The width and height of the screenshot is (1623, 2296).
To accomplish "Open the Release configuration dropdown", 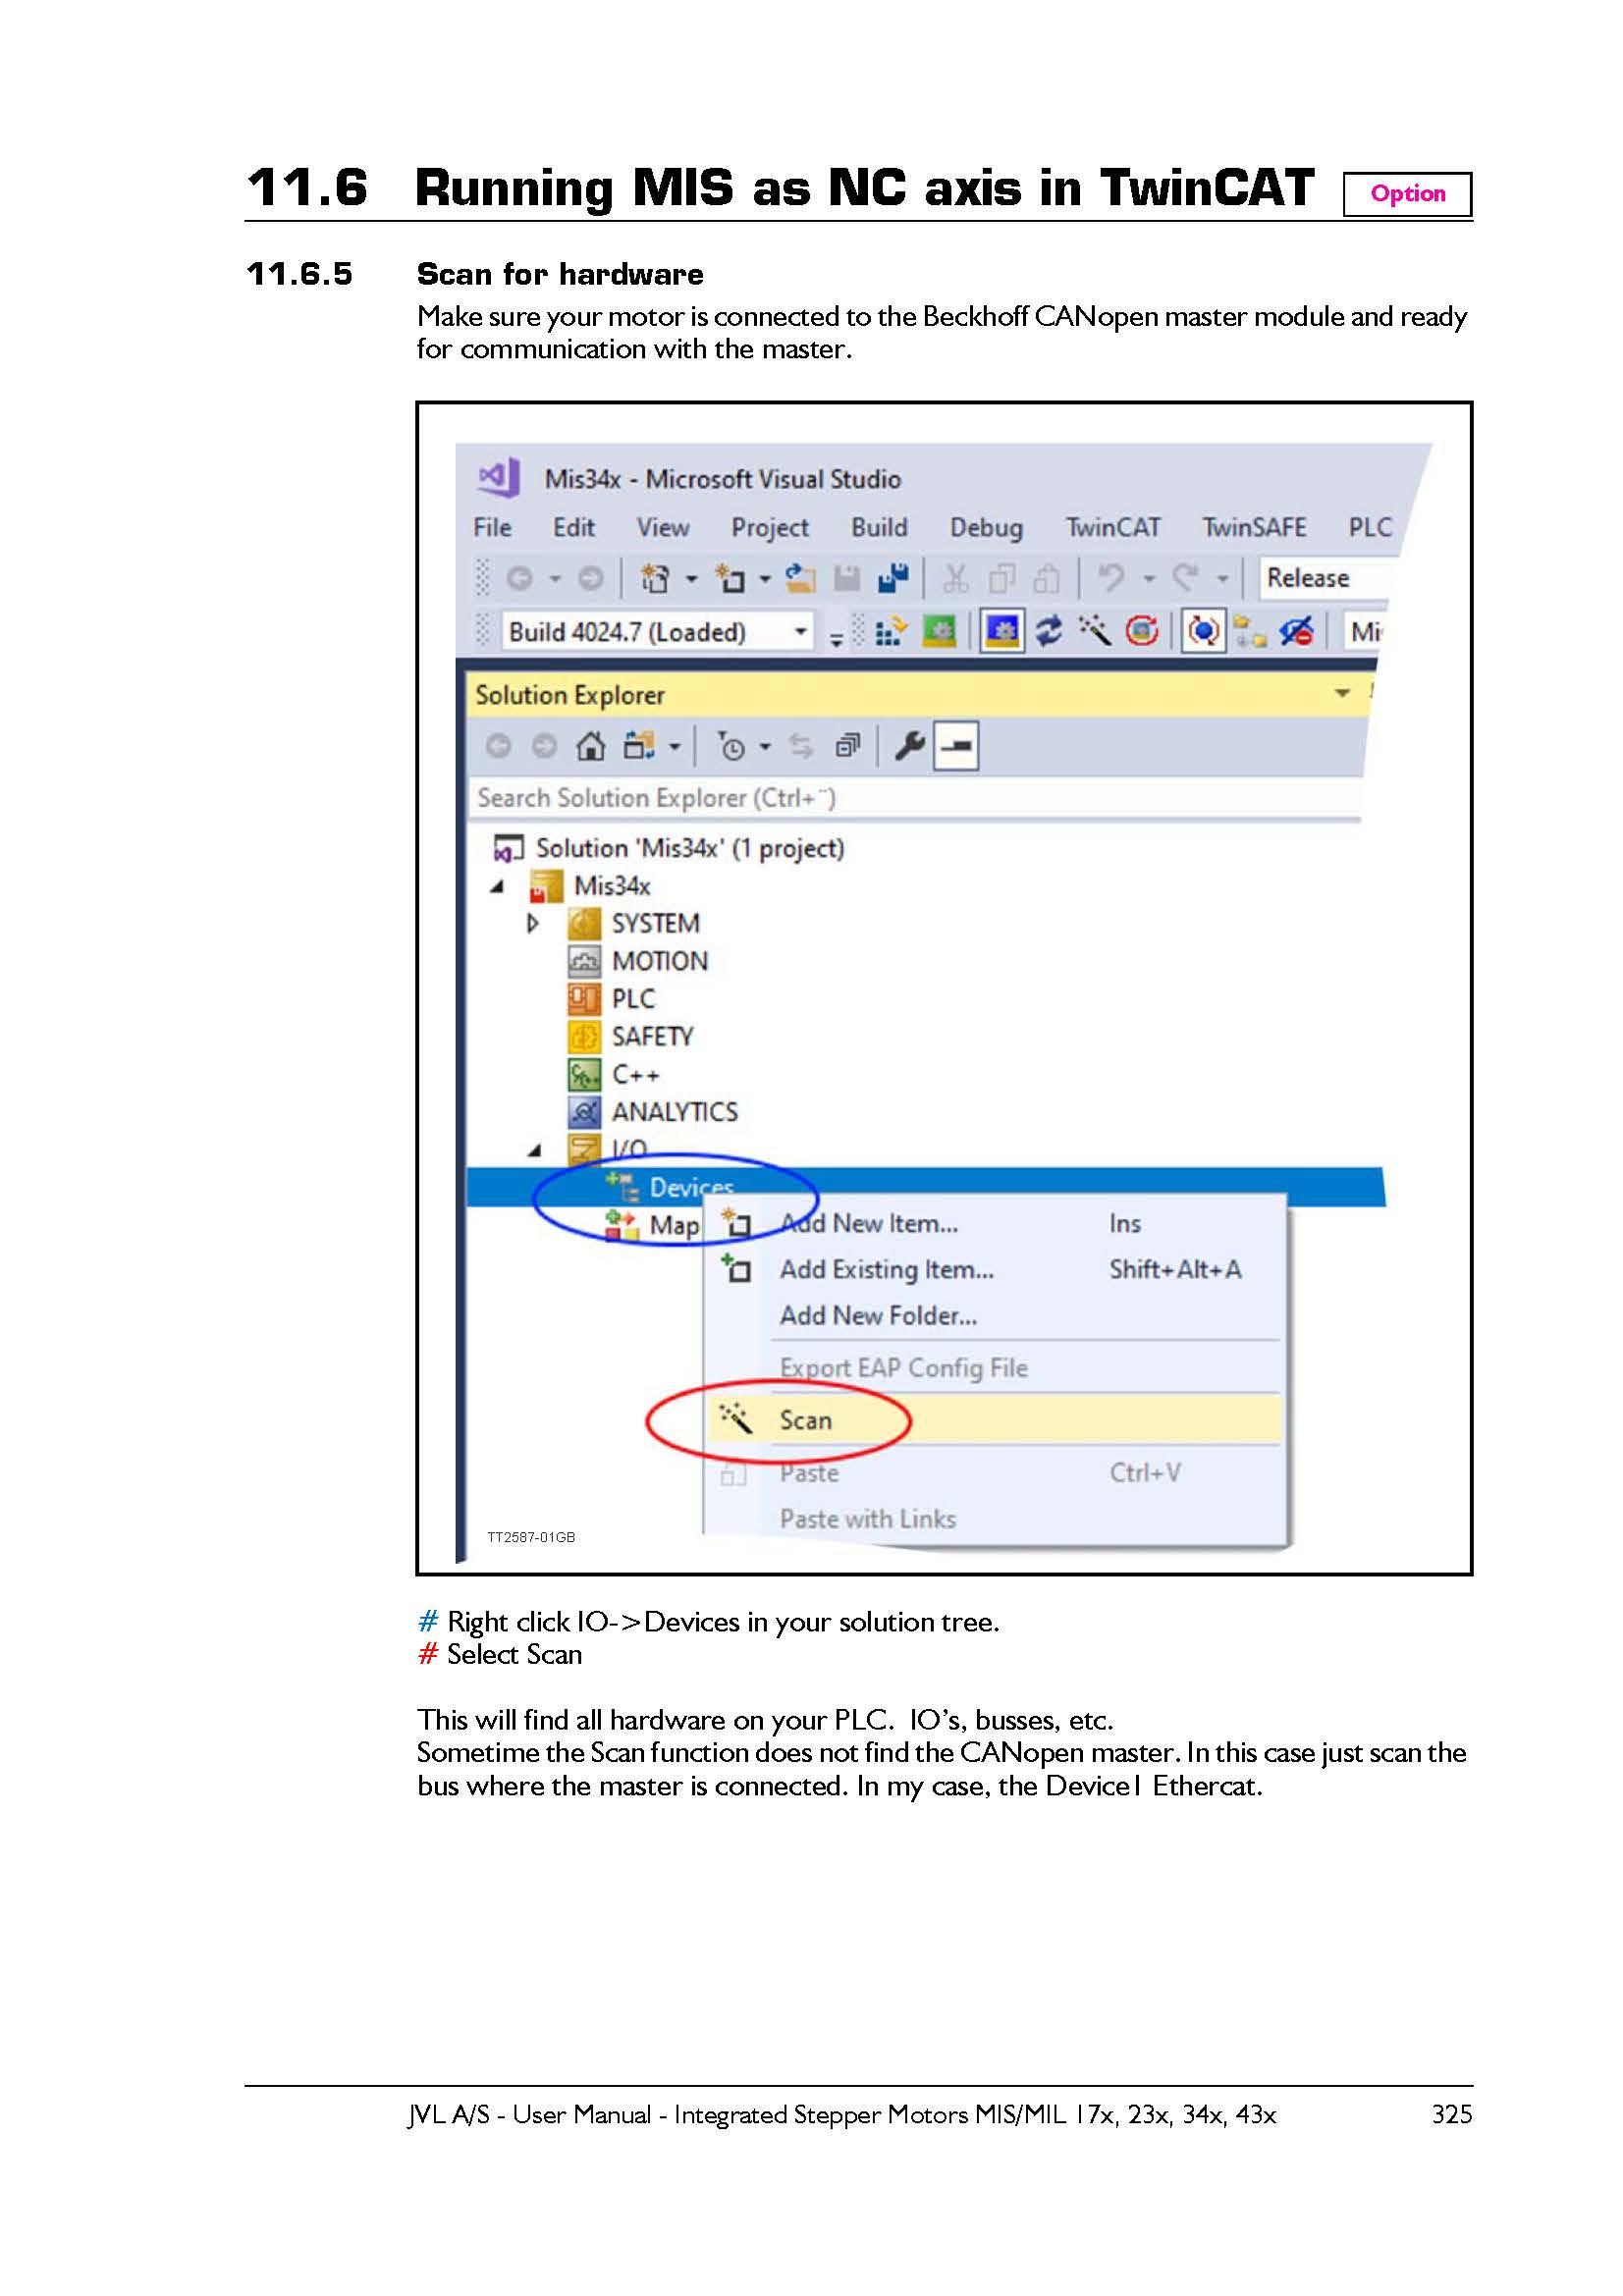I will point(1325,578).
